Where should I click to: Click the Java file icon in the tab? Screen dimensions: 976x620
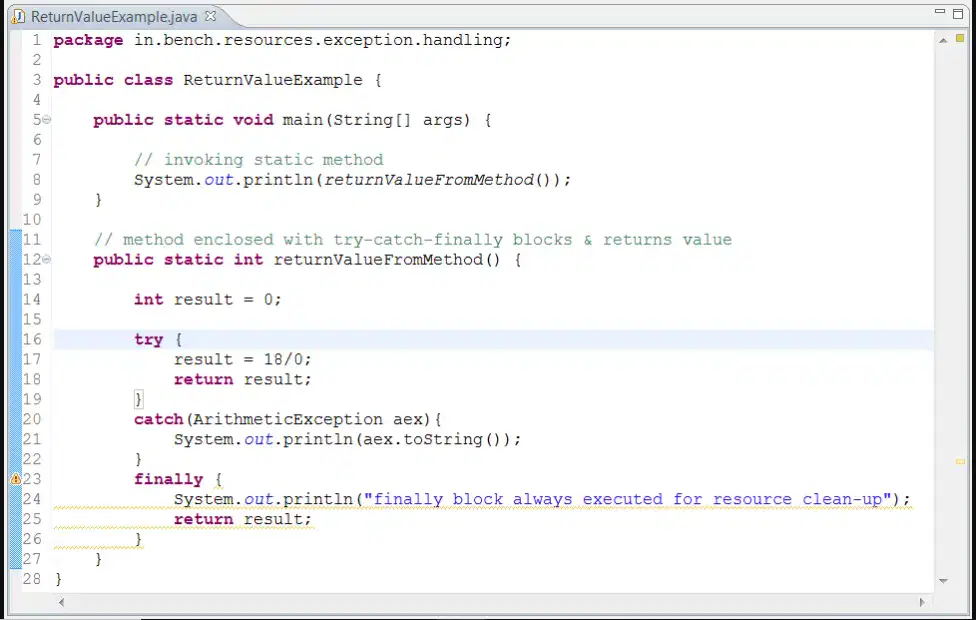click(x=19, y=17)
